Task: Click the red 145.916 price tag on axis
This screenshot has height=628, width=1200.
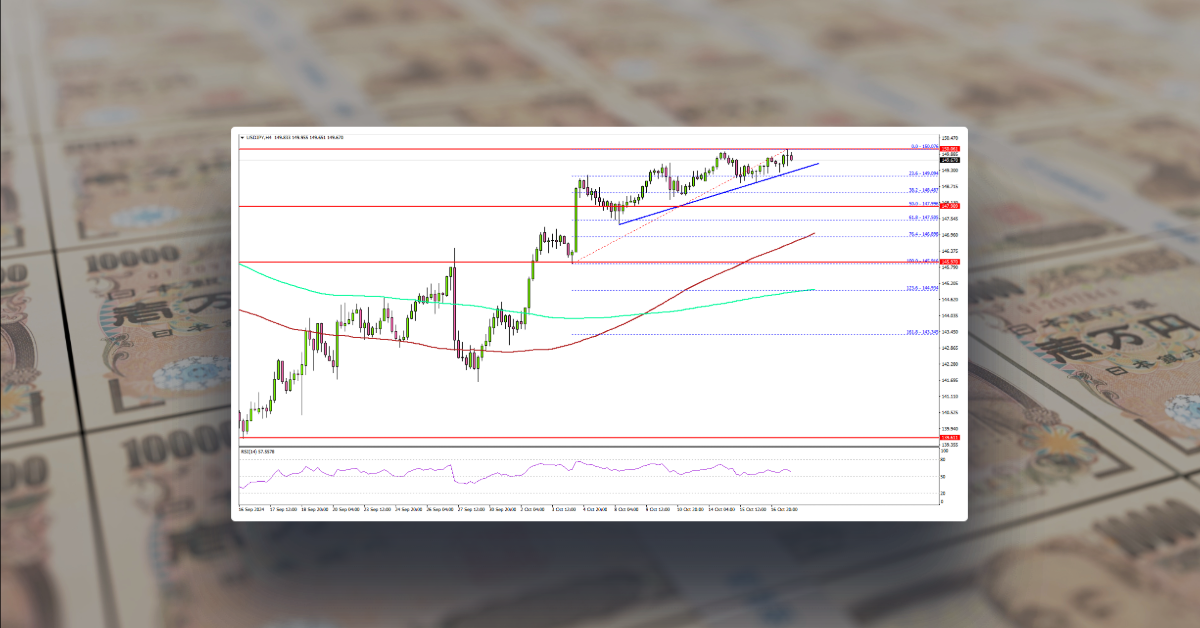Action: coord(948,262)
